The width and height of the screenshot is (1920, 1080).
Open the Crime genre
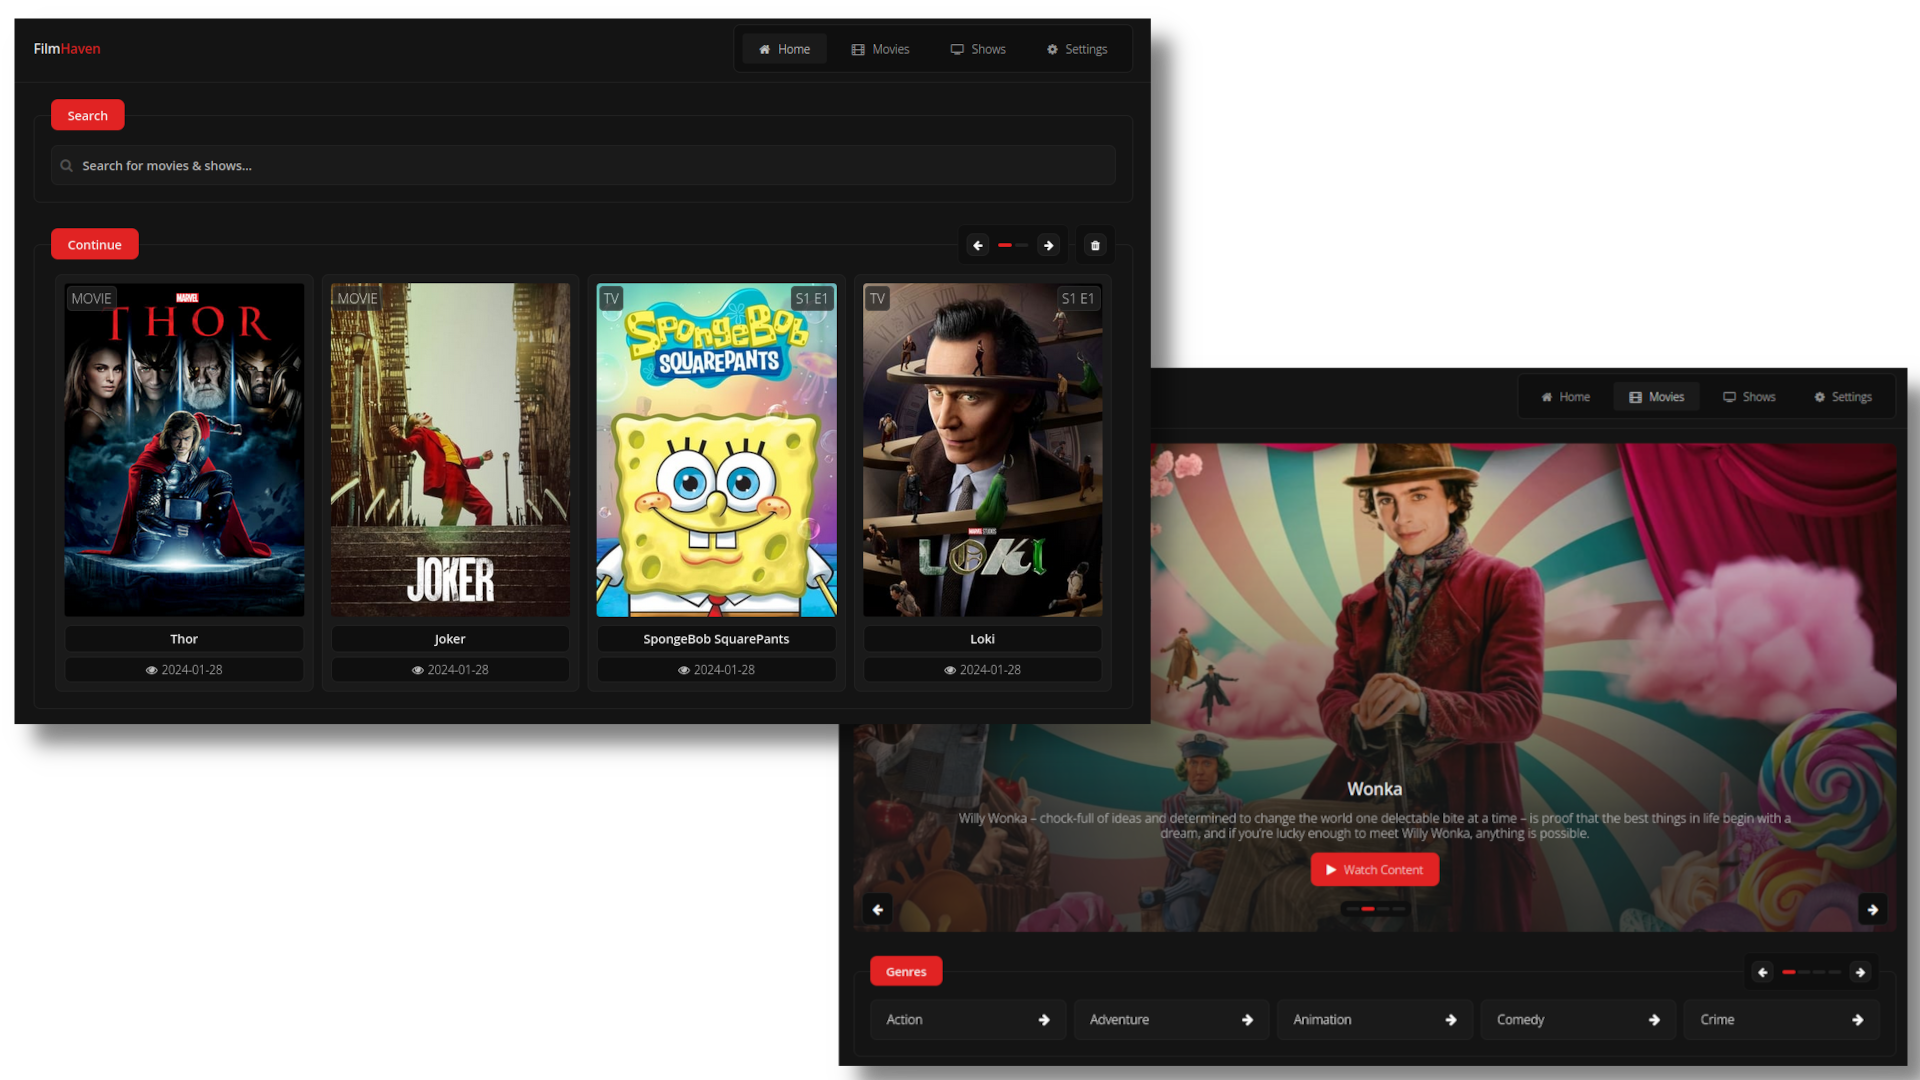tap(1782, 1020)
